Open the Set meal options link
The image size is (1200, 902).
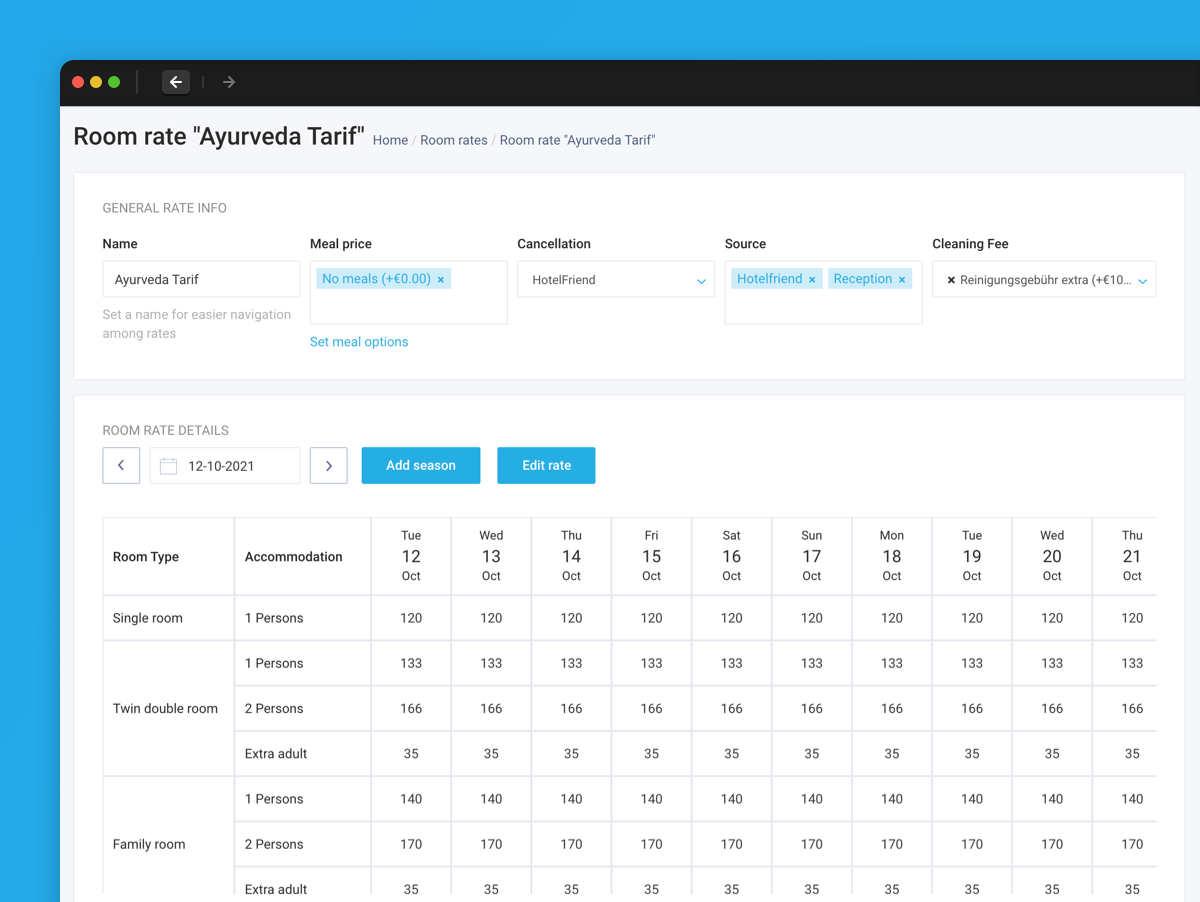[x=359, y=342]
